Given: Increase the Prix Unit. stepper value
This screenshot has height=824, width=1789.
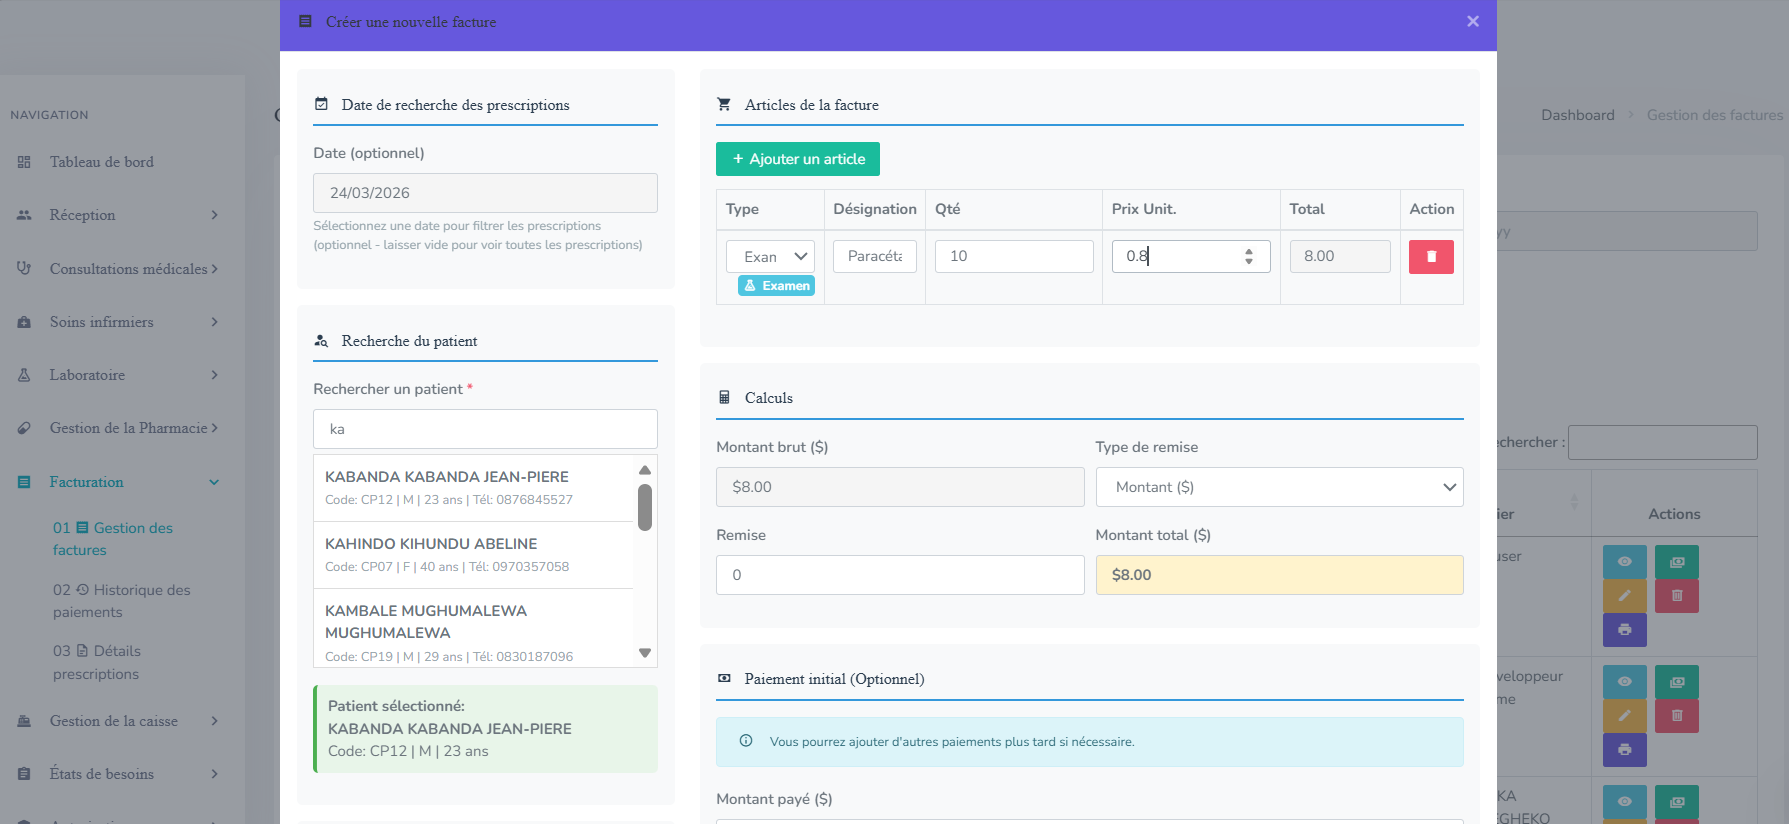Looking at the screenshot, I should tap(1249, 251).
